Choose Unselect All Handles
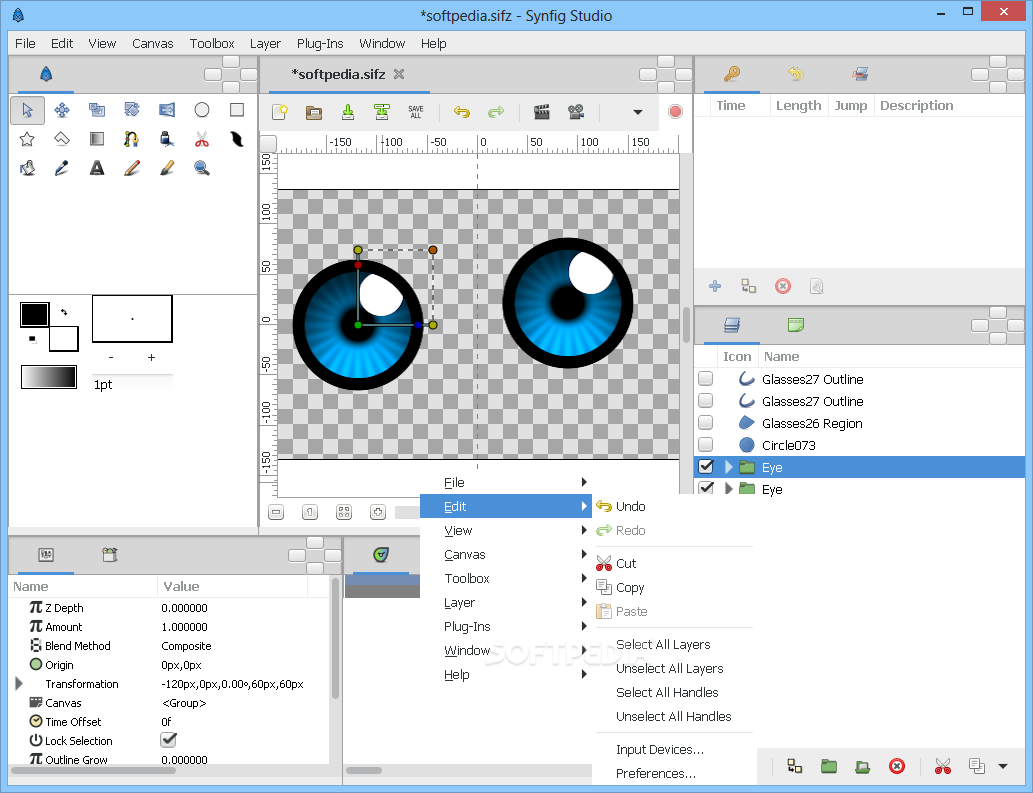The image size is (1033, 793). [x=673, y=716]
